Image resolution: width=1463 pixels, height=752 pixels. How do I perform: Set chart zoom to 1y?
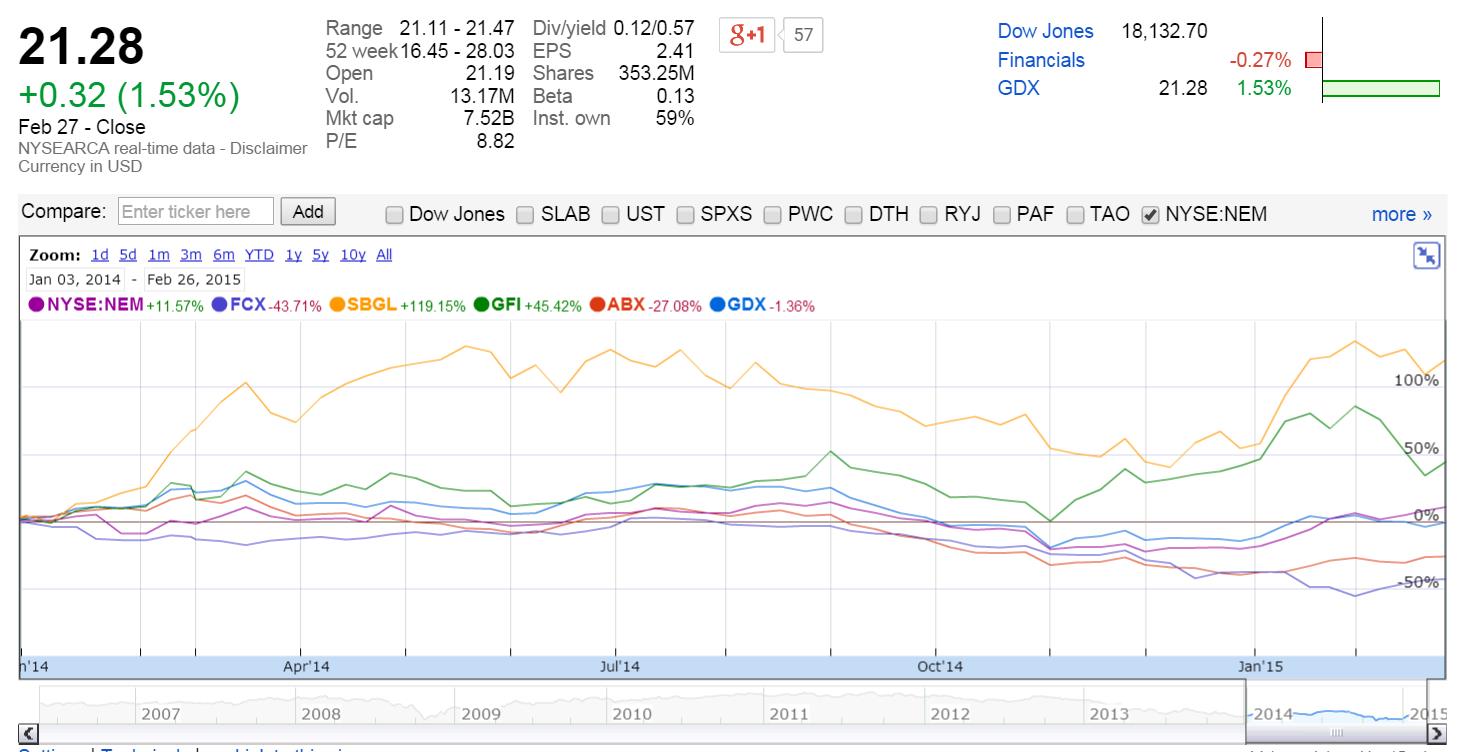coord(293,255)
